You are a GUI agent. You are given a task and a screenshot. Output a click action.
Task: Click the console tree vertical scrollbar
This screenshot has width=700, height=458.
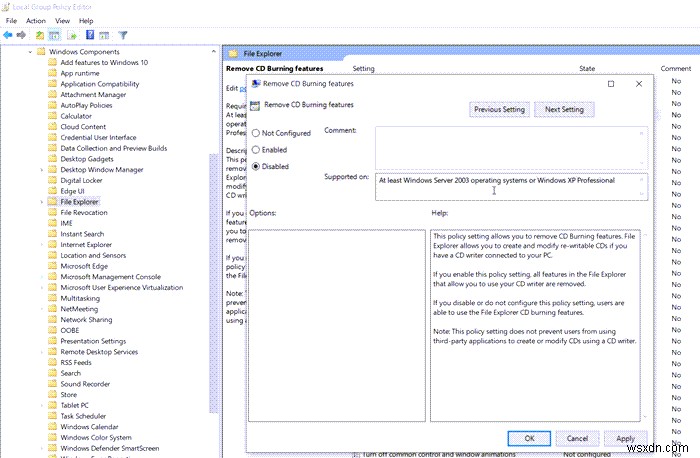[x=213, y=283]
